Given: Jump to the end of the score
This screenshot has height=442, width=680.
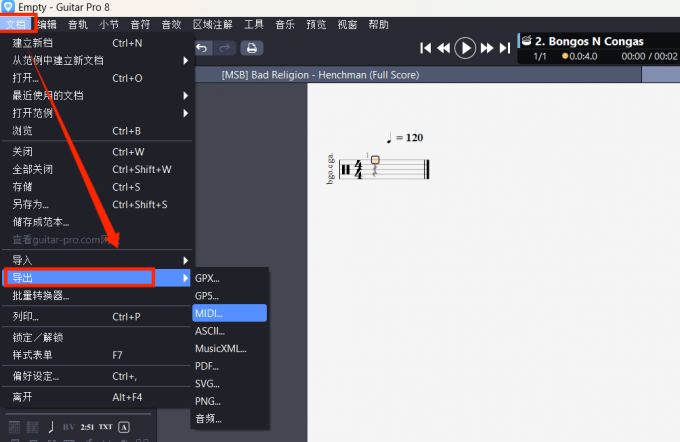Looking at the screenshot, I should 505,47.
